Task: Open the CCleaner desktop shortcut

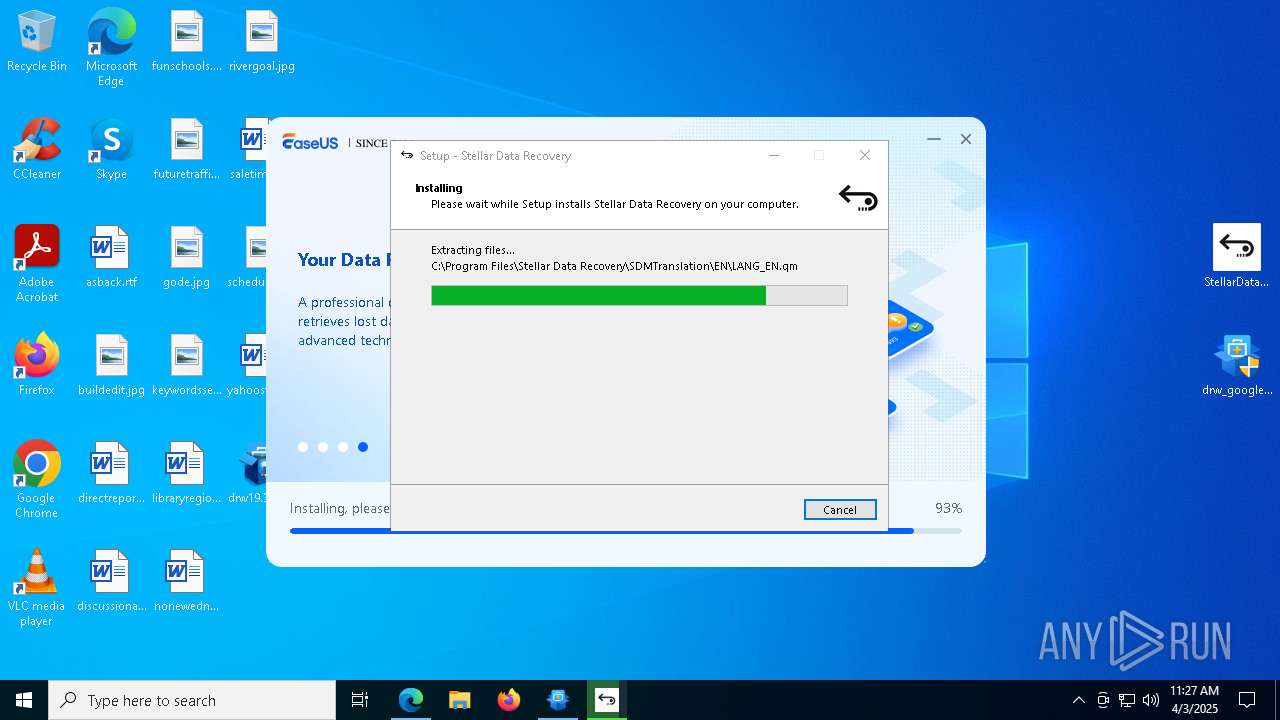Action: pos(37,150)
